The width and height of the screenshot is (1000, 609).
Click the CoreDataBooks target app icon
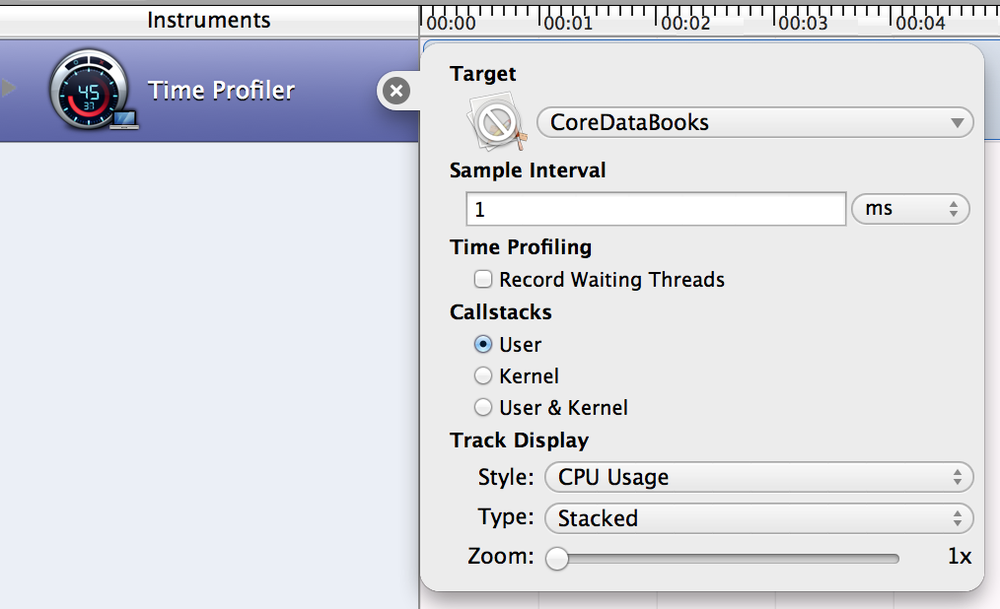[493, 124]
